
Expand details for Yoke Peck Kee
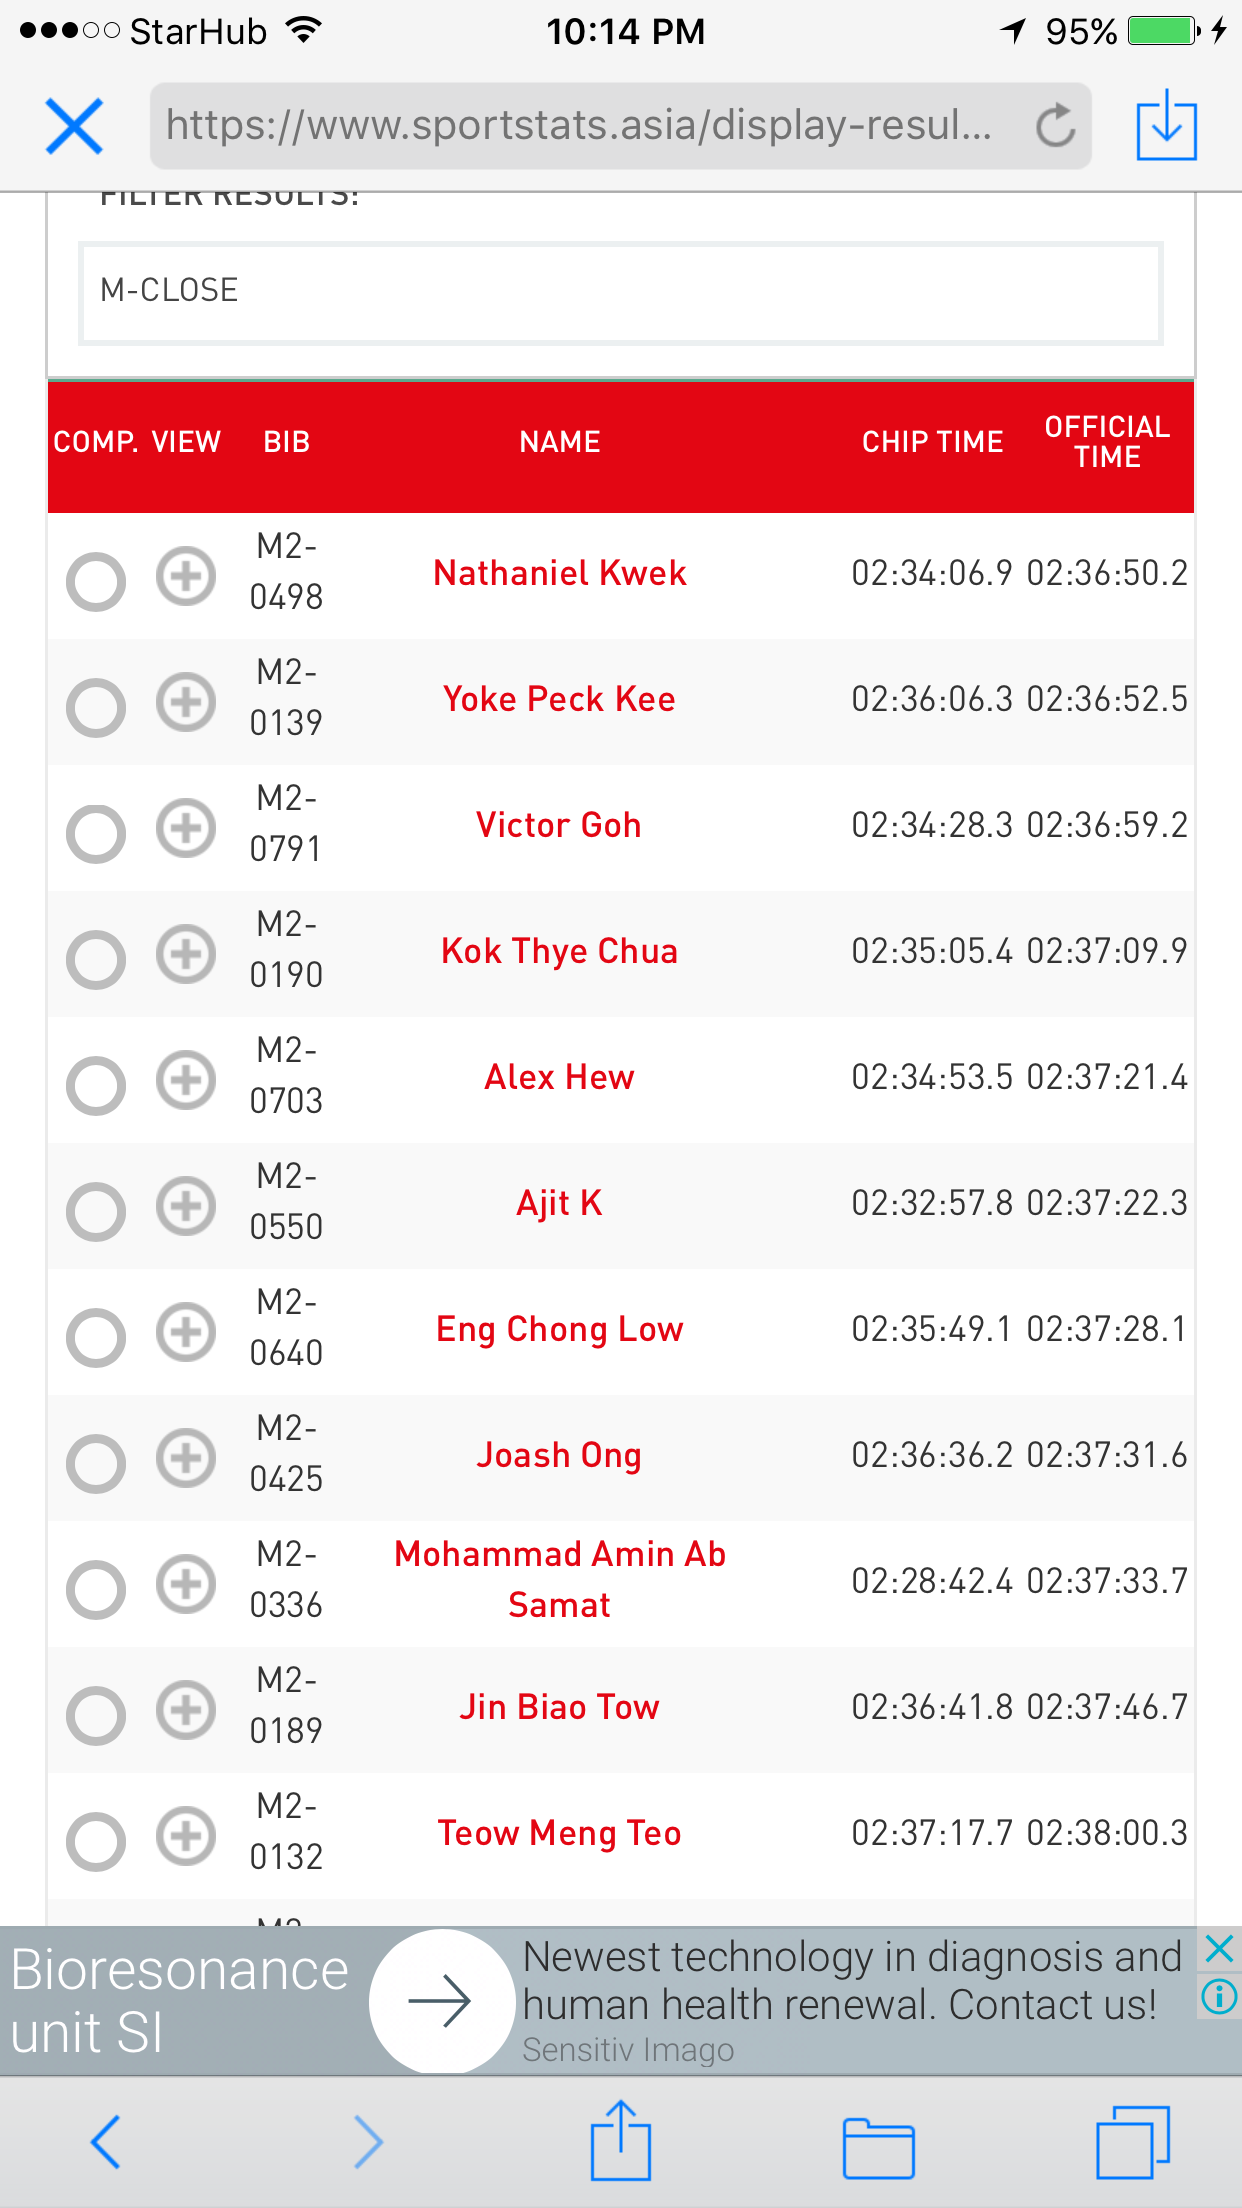(186, 702)
